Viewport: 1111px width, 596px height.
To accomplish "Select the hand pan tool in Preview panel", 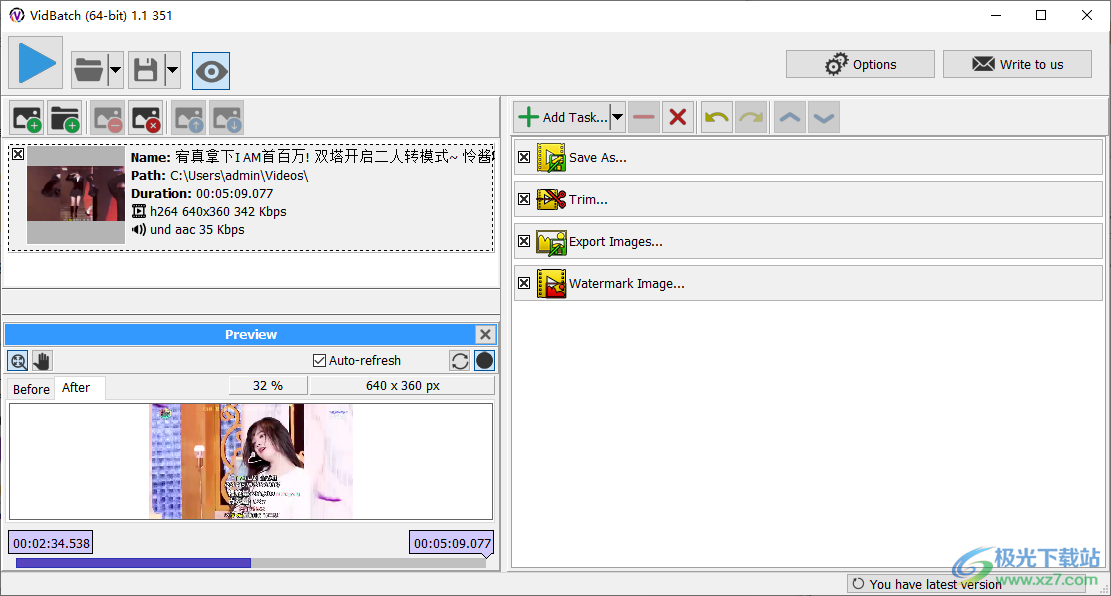I will (x=39, y=360).
